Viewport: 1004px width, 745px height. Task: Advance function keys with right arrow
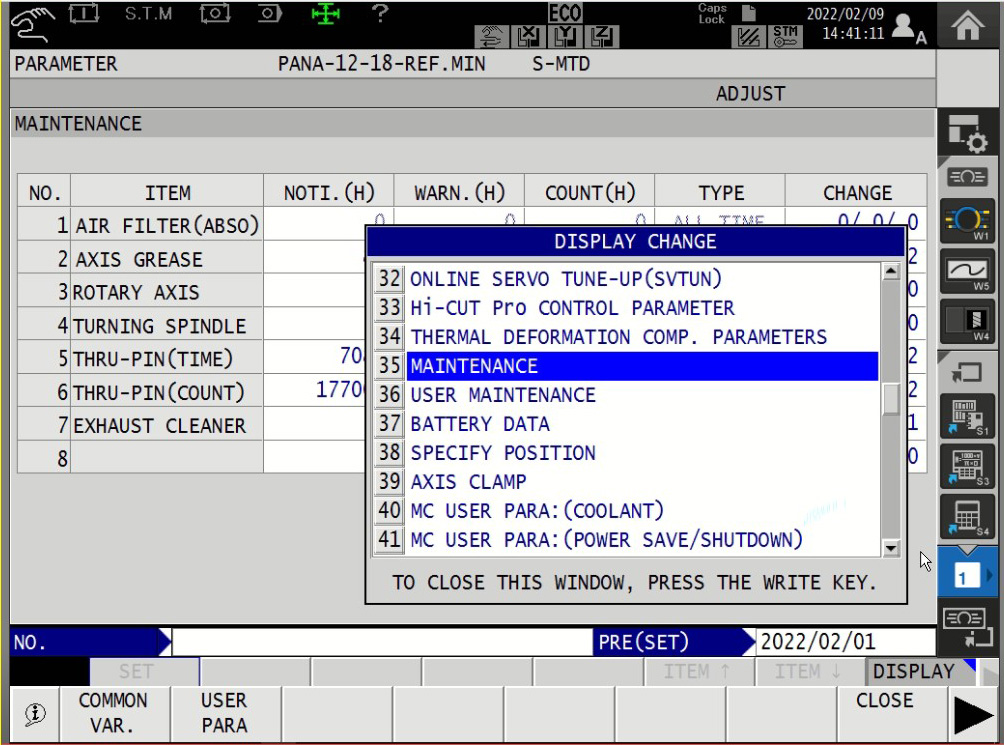coord(974,716)
